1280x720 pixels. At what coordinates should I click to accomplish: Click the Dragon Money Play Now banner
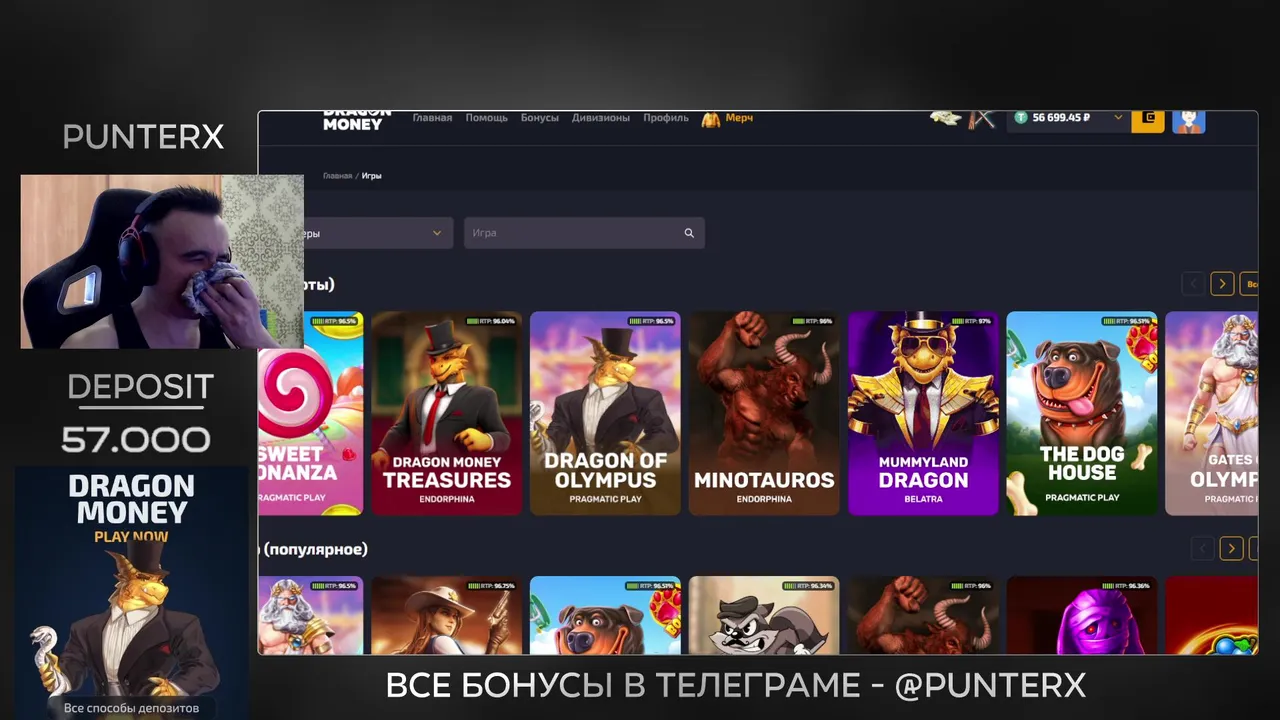[132, 592]
